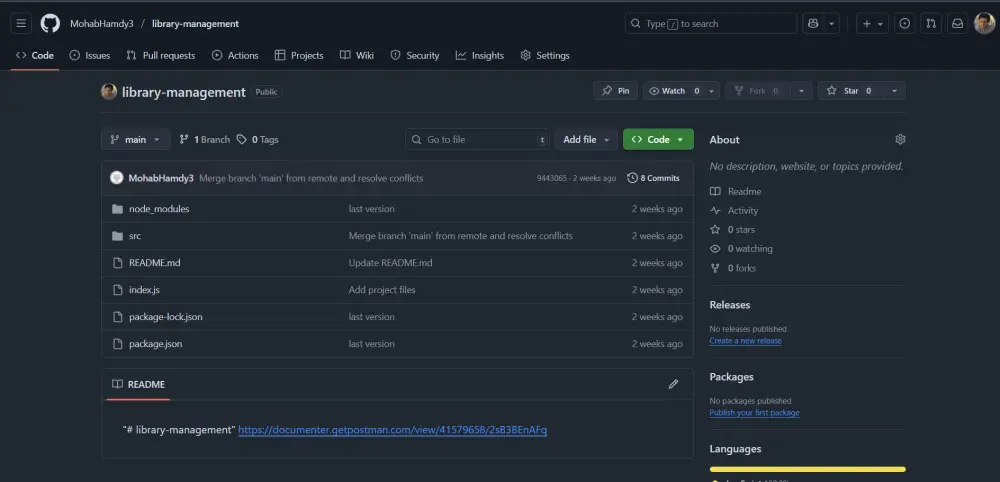Open the Projects tab

(x=299, y=55)
